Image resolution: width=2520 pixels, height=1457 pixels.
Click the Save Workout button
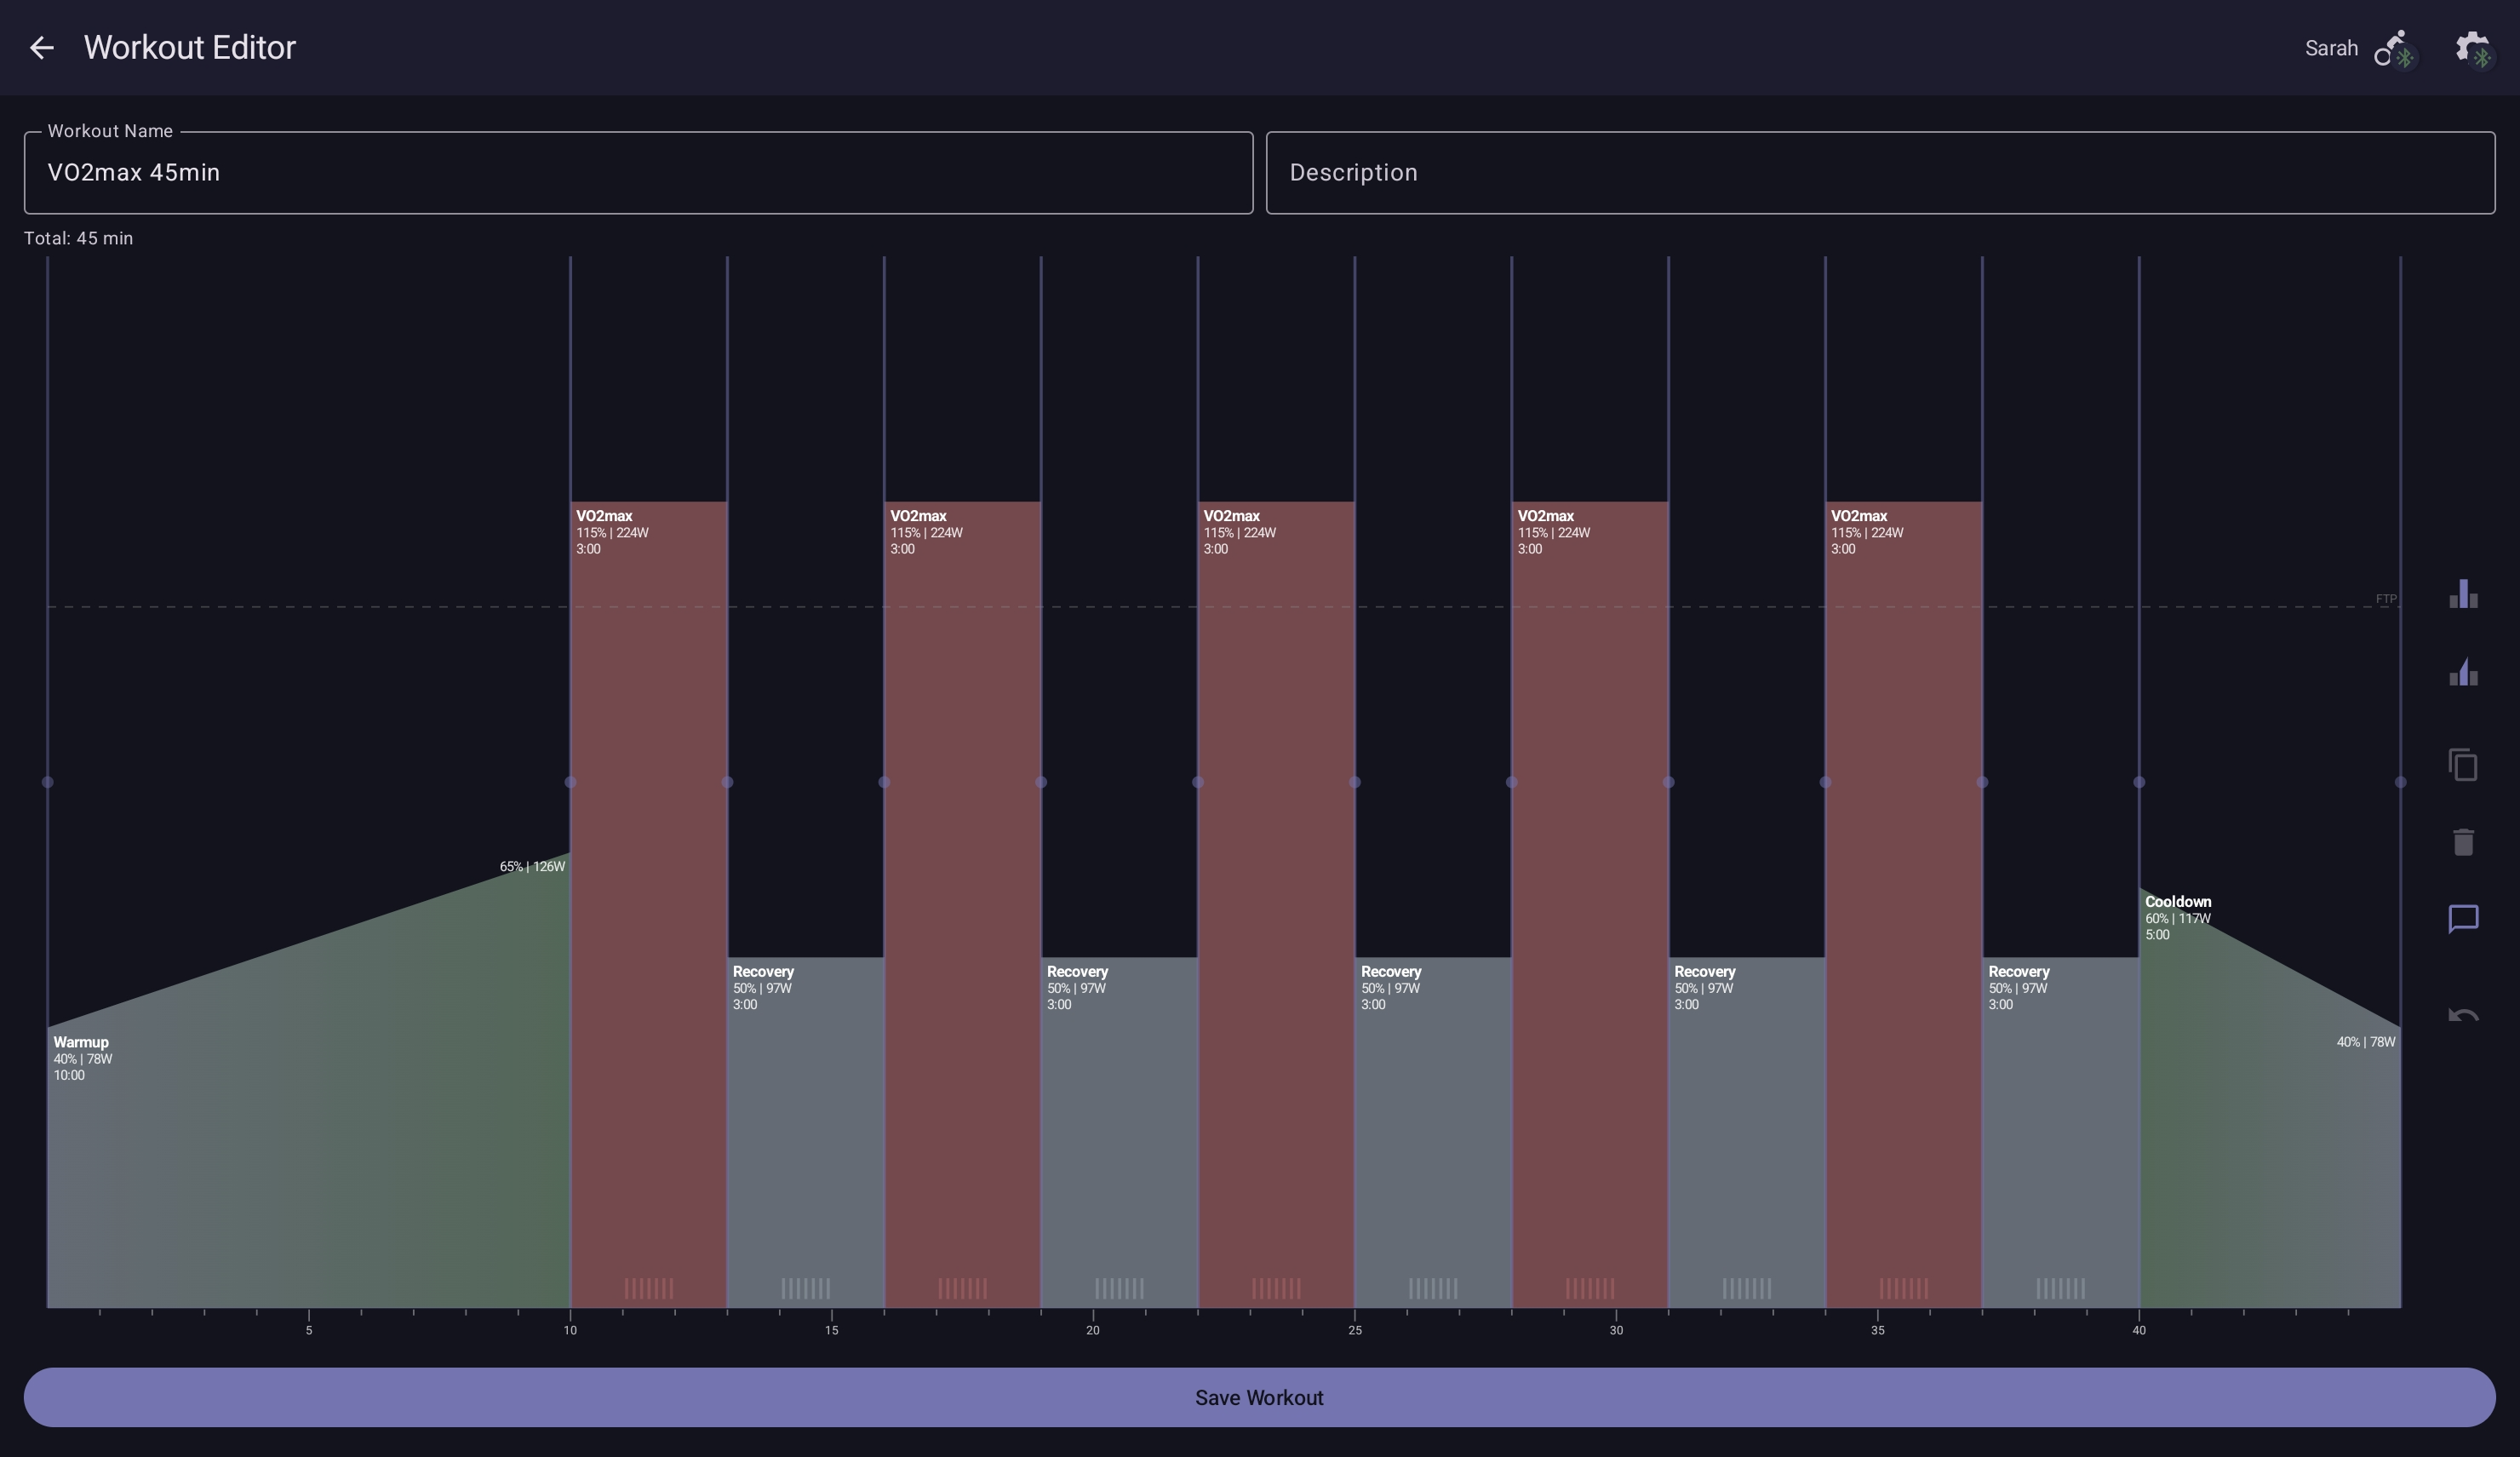(1259, 1397)
